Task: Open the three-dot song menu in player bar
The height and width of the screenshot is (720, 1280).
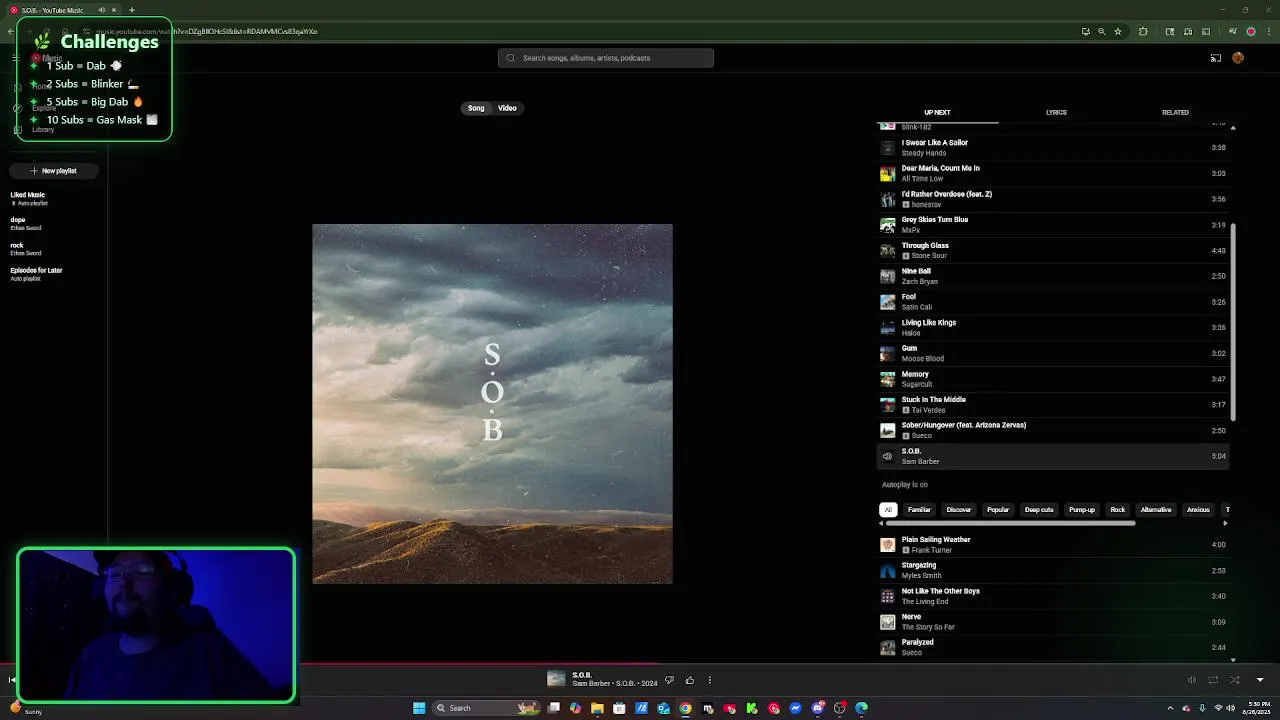Action: click(710, 680)
